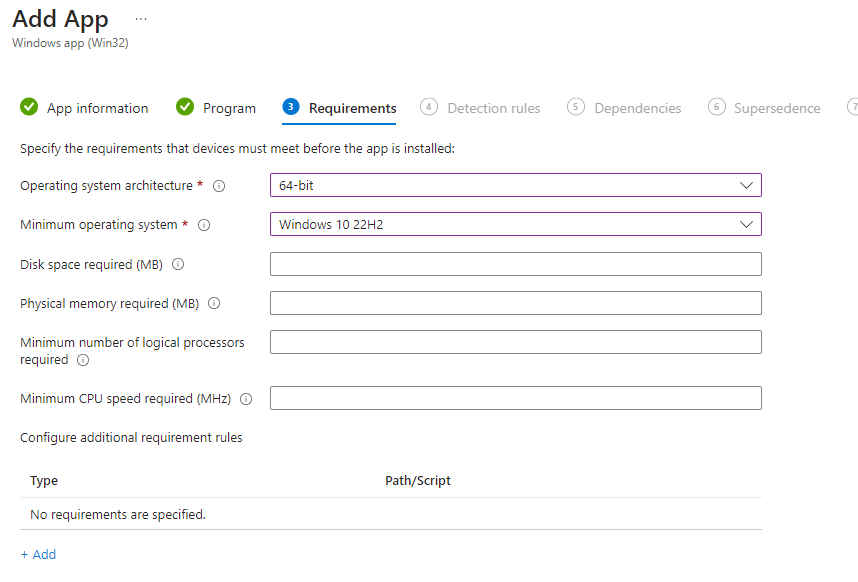Click the + Add requirement rule link
Viewport: 858px width, 582px height.
pyautogui.click(x=38, y=554)
